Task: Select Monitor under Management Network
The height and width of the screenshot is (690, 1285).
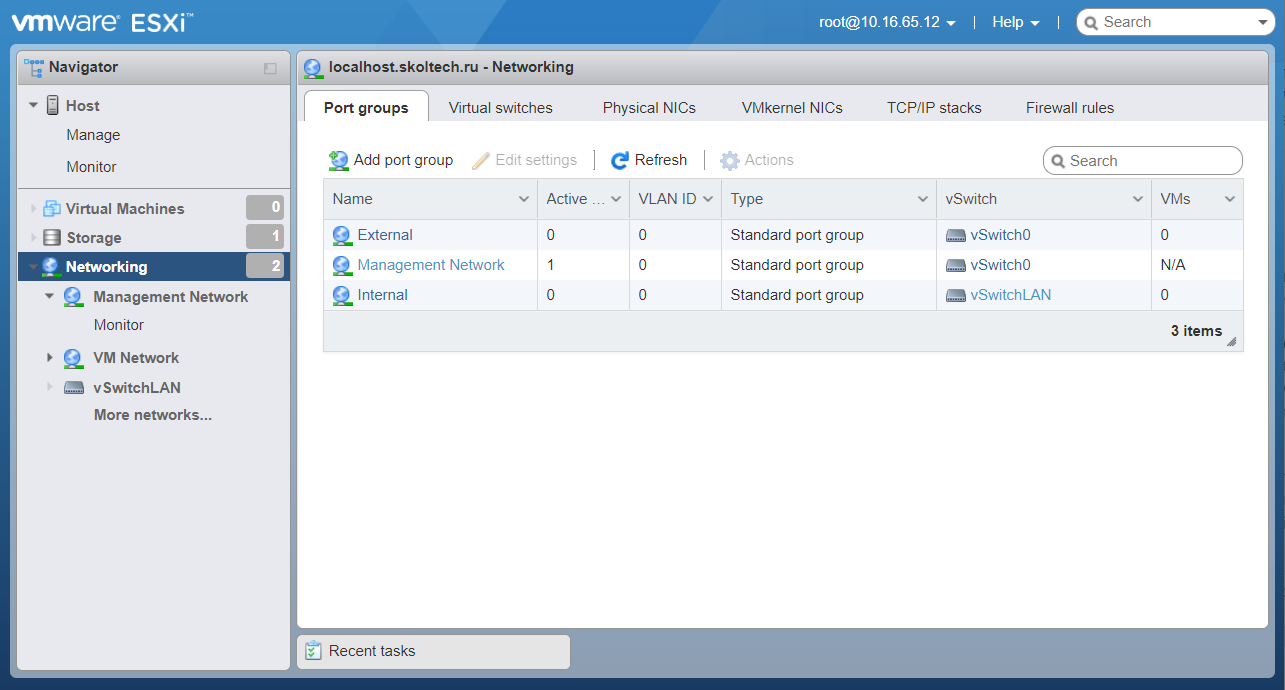Action: pyautogui.click(x=119, y=325)
